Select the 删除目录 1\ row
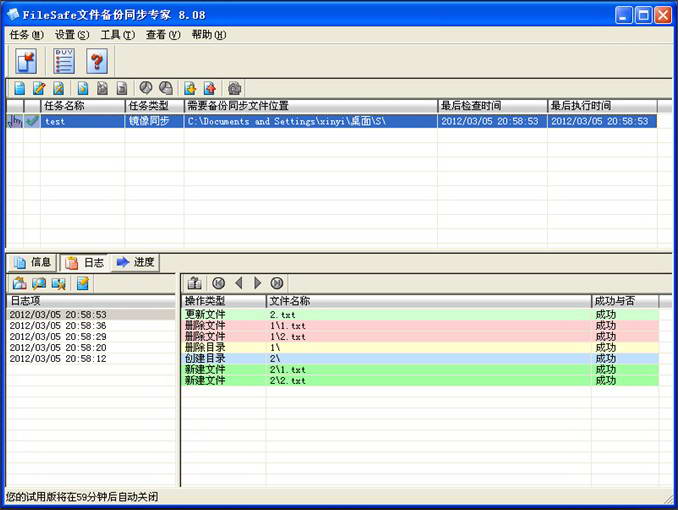Screen dimensions: 678x510 point(420,347)
